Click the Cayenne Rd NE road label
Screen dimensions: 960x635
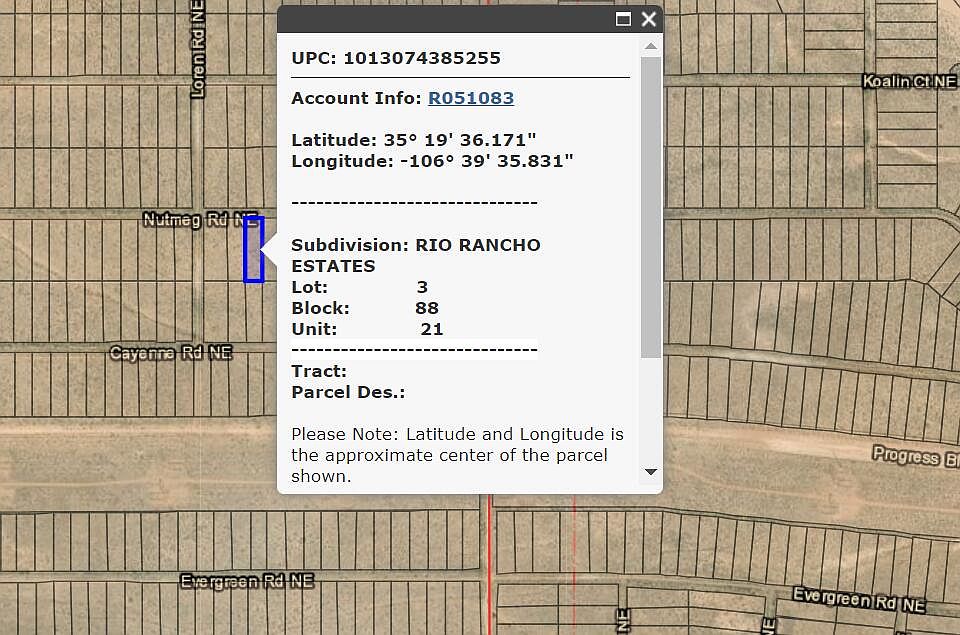[x=171, y=353]
